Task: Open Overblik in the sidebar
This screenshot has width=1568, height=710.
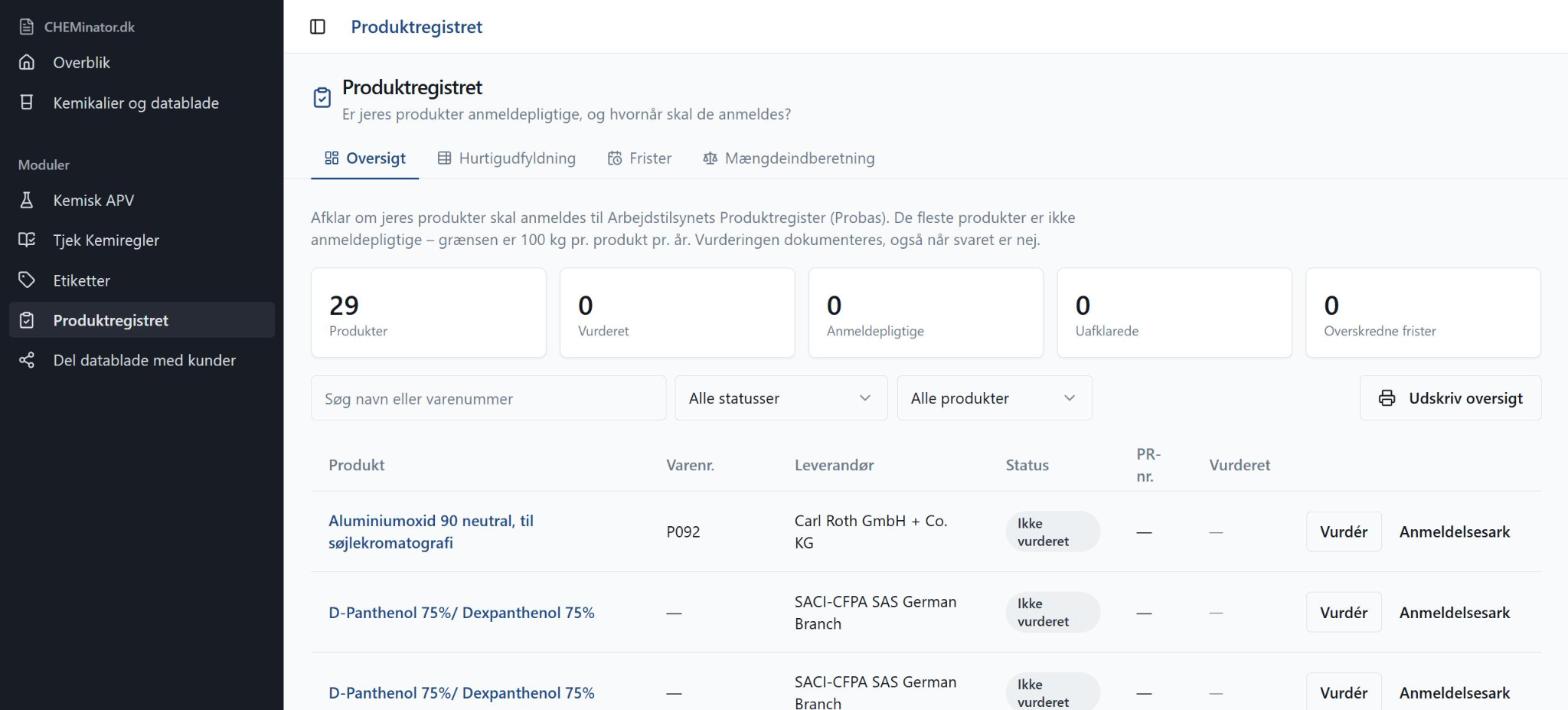Action: [x=142, y=62]
